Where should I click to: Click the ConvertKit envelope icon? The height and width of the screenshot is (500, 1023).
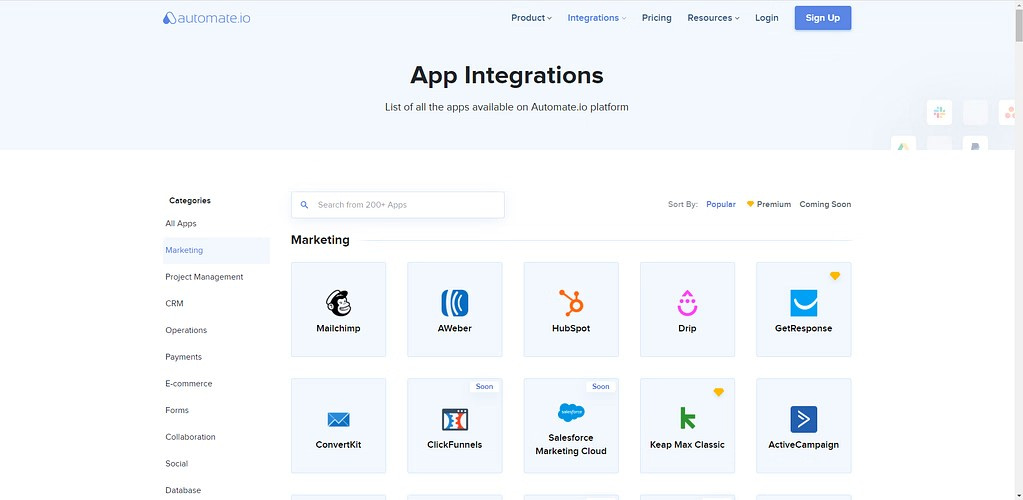tap(338, 419)
